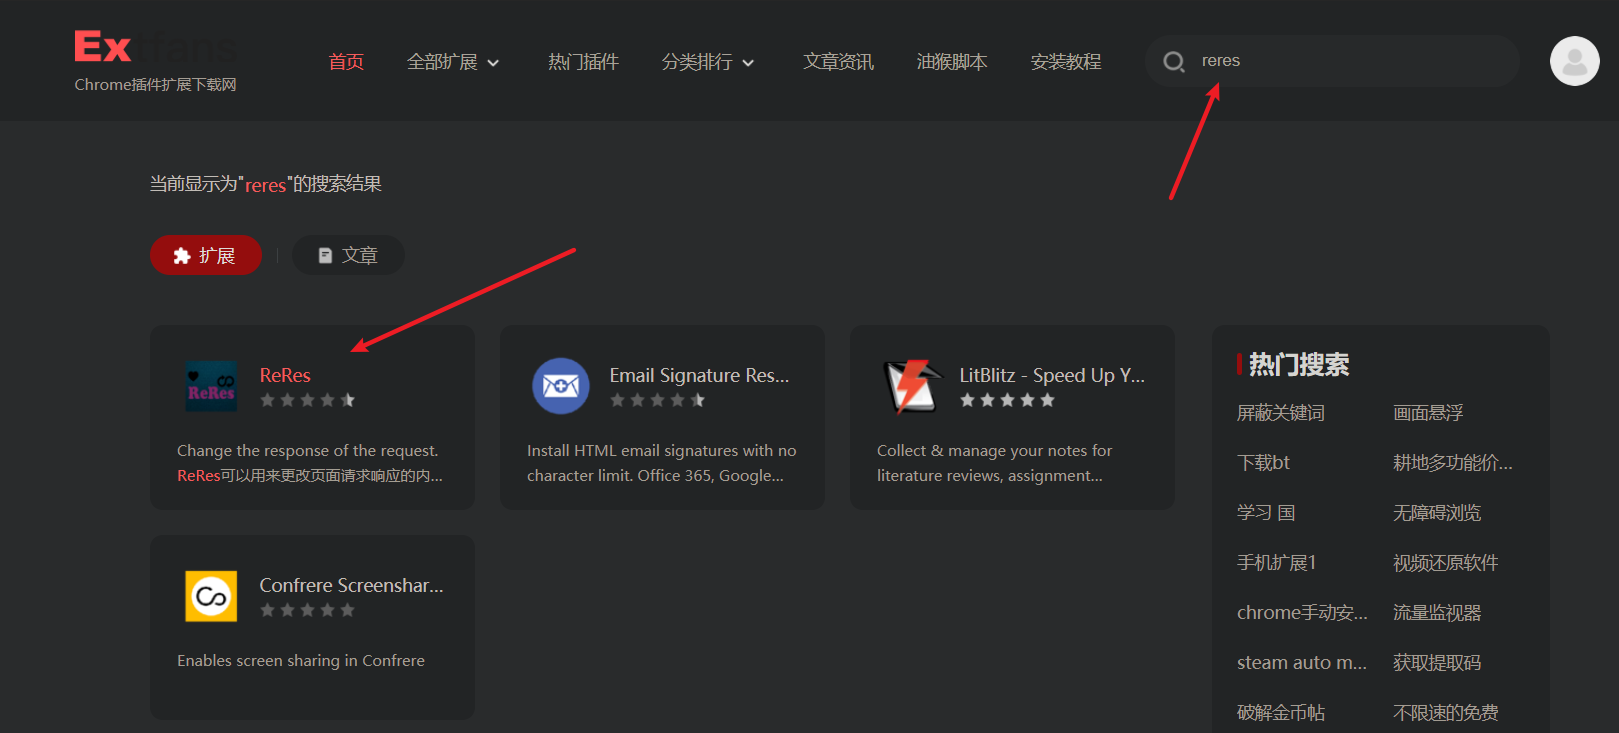Image resolution: width=1619 pixels, height=733 pixels.
Task: Click the Email Signature Rescue envelope icon
Action: click(561, 386)
